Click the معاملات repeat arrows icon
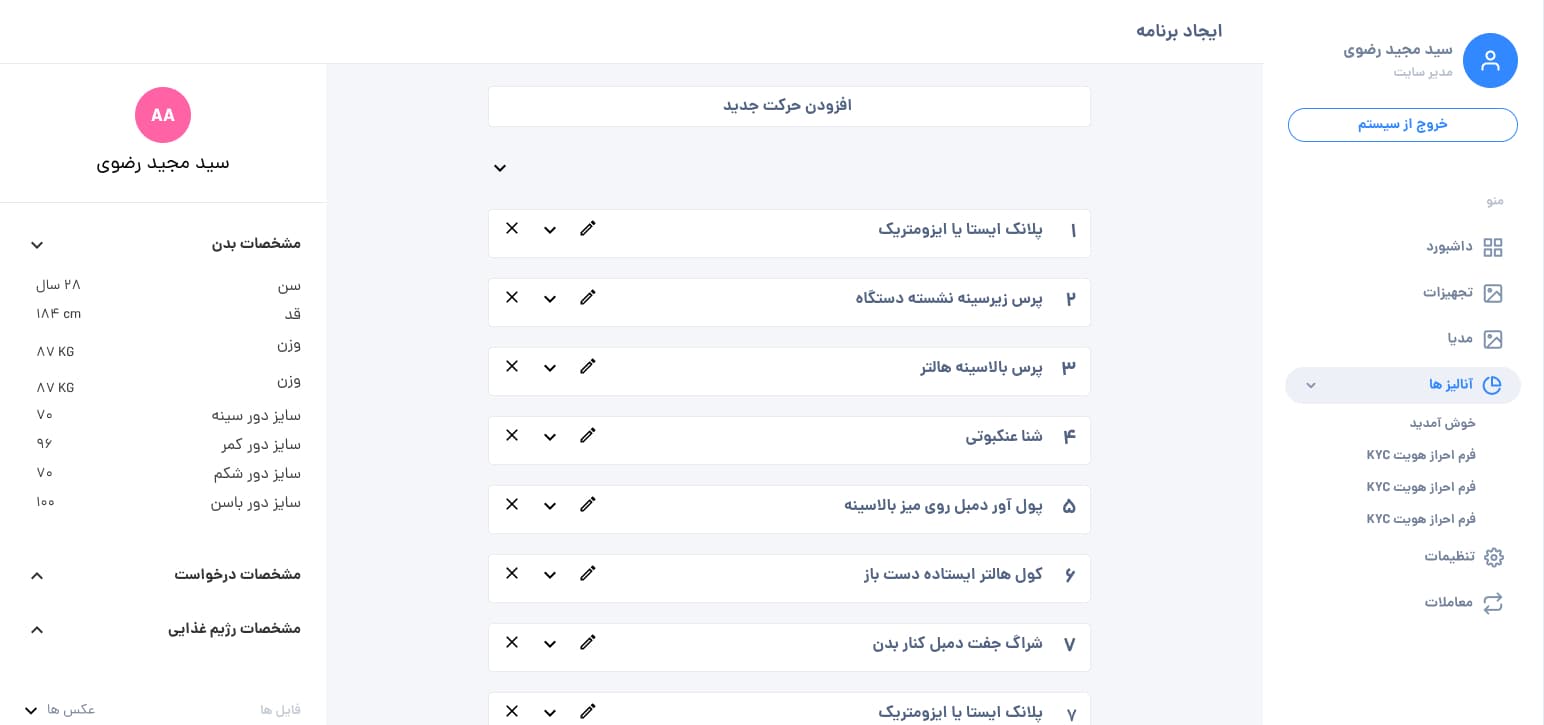 point(1493,603)
